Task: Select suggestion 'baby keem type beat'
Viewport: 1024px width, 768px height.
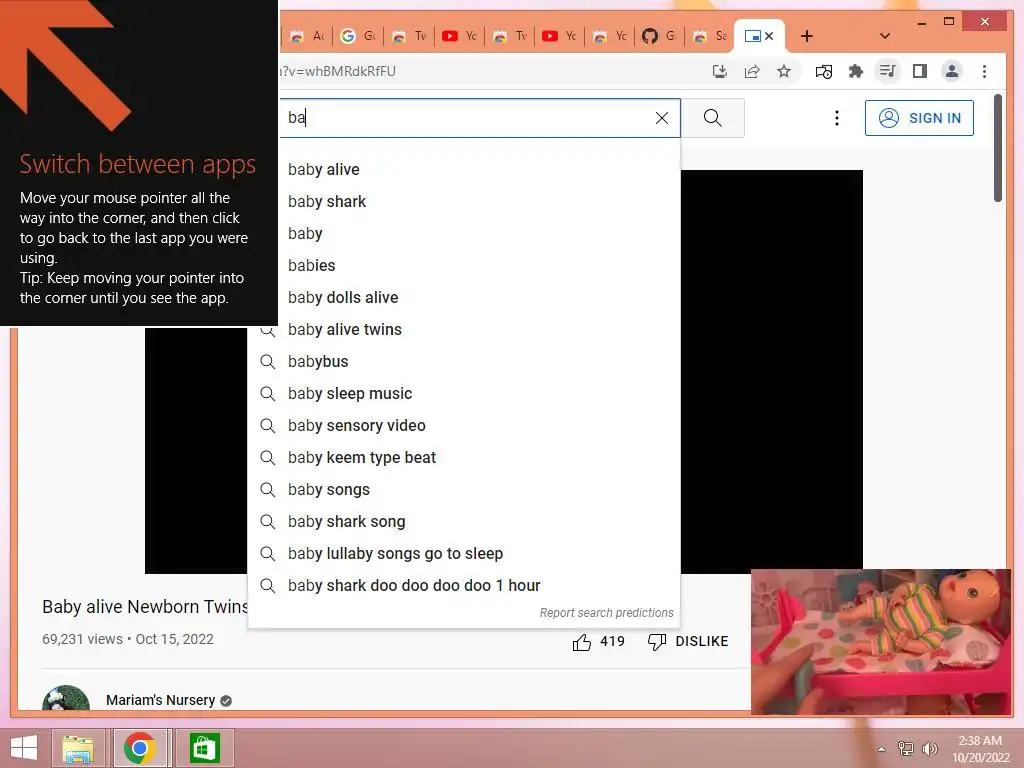Action: (464, 457)
